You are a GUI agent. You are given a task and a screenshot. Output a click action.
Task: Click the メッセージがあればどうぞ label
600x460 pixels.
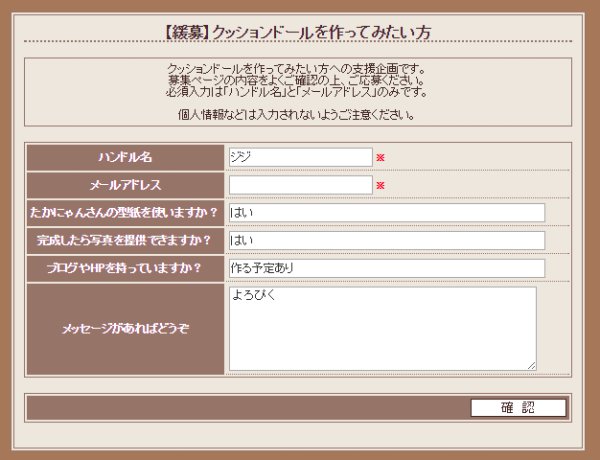coord(126,329)
